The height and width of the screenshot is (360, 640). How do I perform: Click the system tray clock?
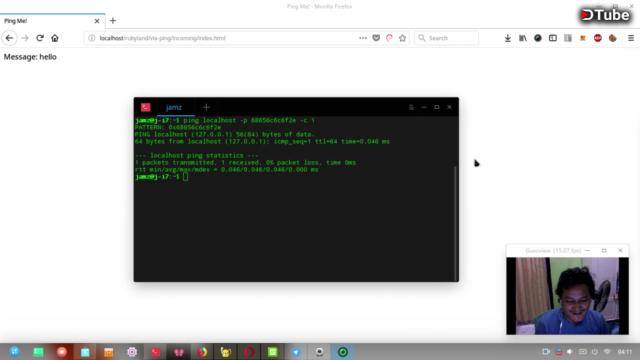point(625,351)
